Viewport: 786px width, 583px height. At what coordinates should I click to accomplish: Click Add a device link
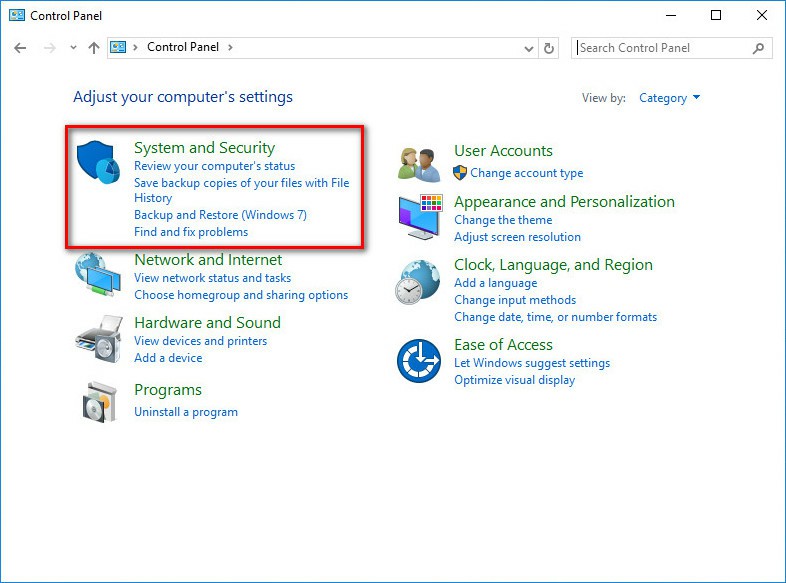[x=168, y=358]
